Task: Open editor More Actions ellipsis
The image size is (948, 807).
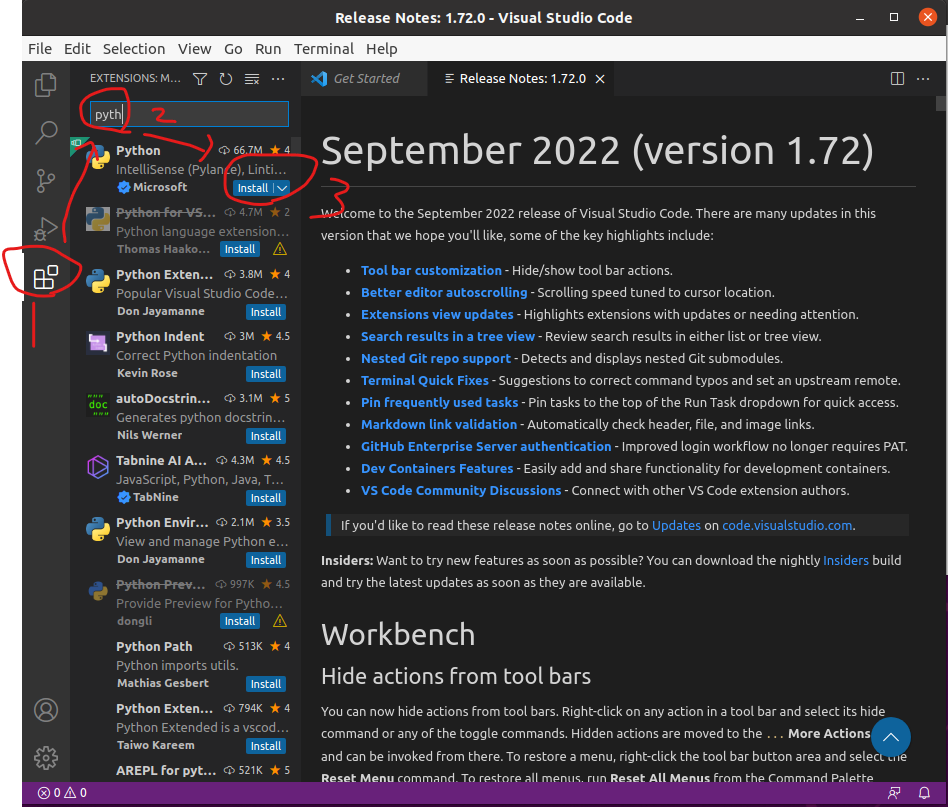Action: coord(923,79)
